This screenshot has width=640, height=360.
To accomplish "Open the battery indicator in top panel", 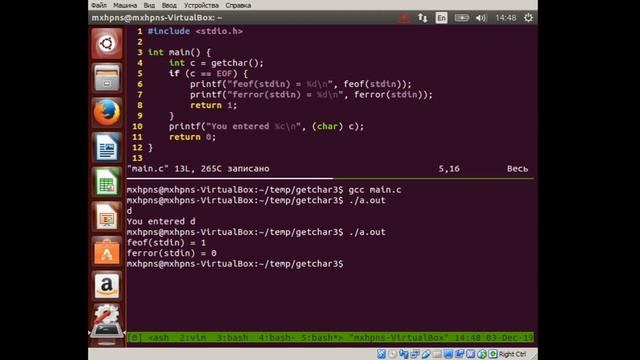I will (x=462, y=18).
